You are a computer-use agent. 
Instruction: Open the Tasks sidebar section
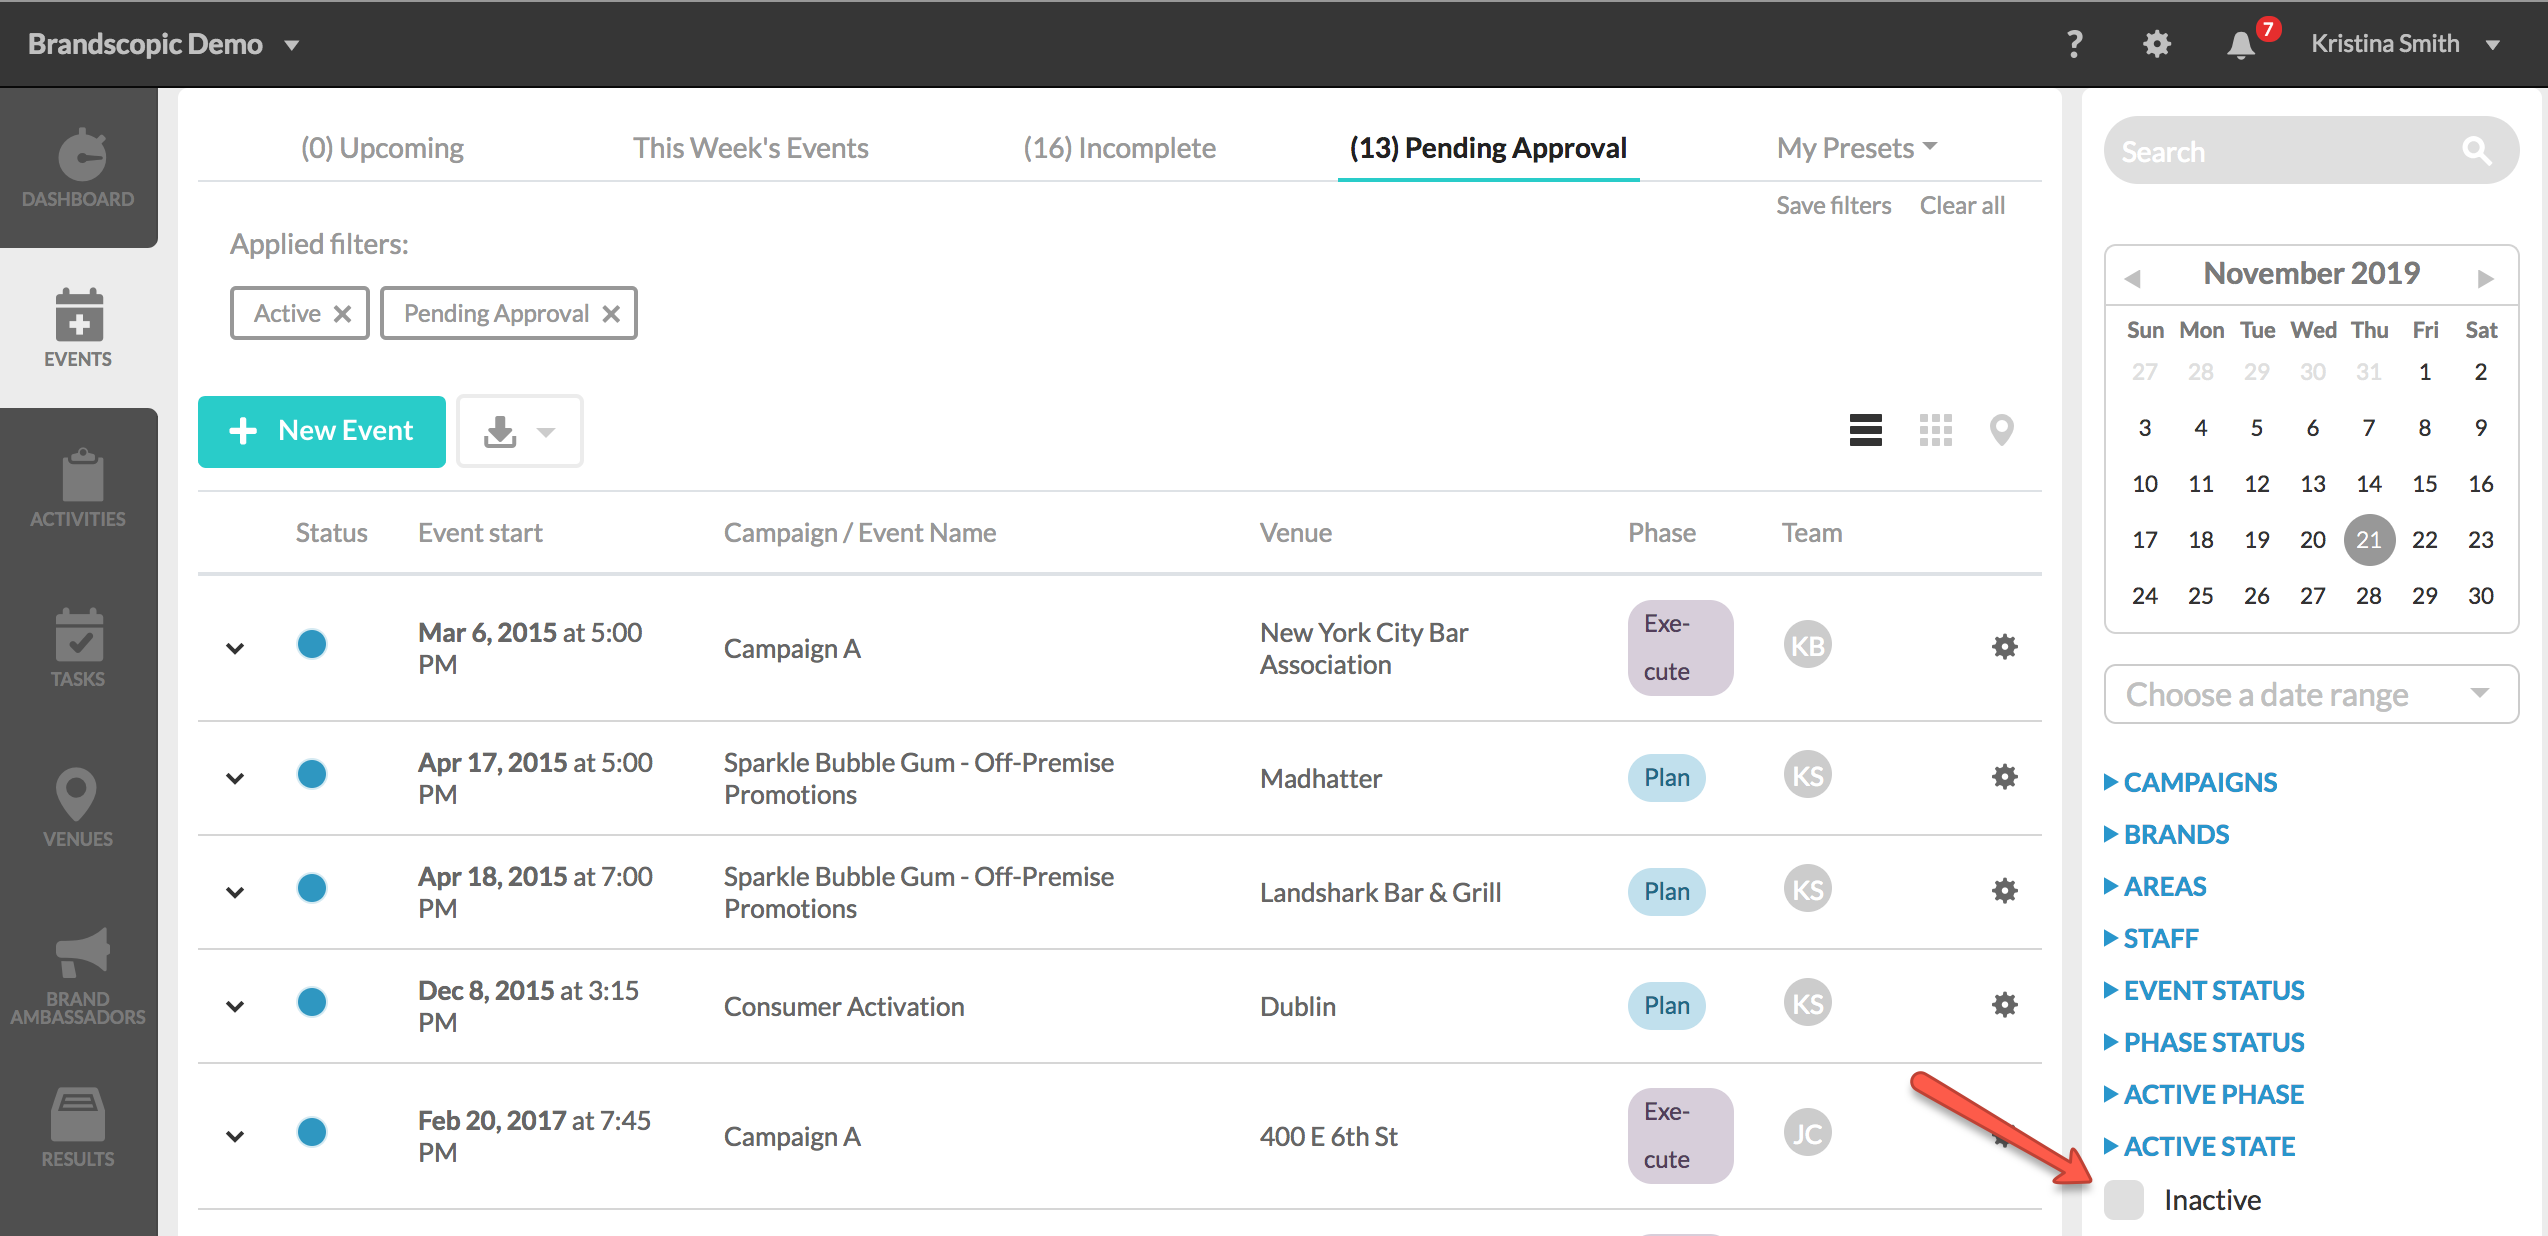(78, 648)
